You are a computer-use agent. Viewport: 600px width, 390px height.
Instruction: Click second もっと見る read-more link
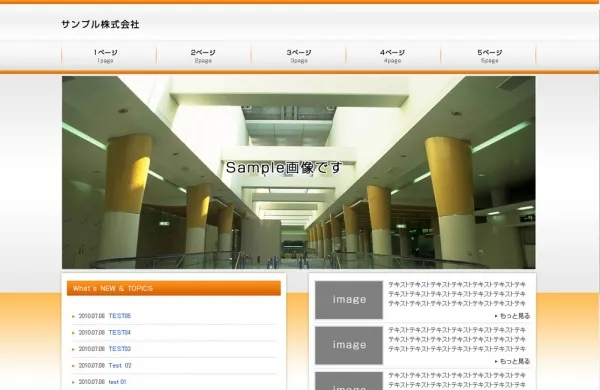tap(512, 361)
